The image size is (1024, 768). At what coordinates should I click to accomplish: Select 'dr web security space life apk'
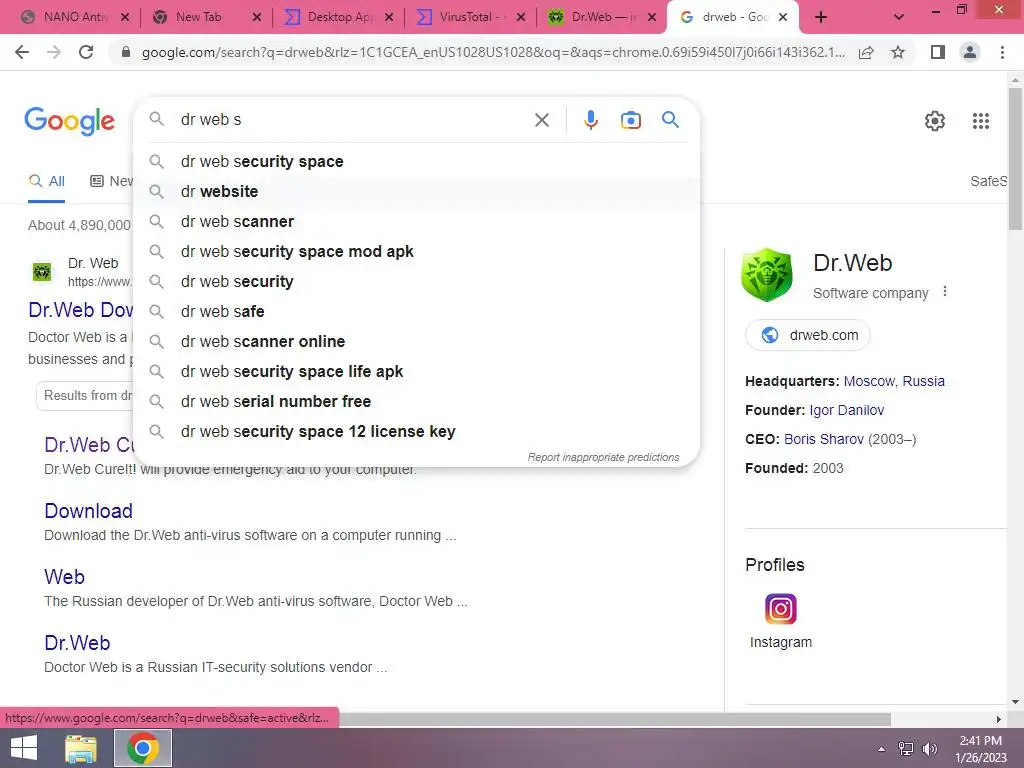417,372
